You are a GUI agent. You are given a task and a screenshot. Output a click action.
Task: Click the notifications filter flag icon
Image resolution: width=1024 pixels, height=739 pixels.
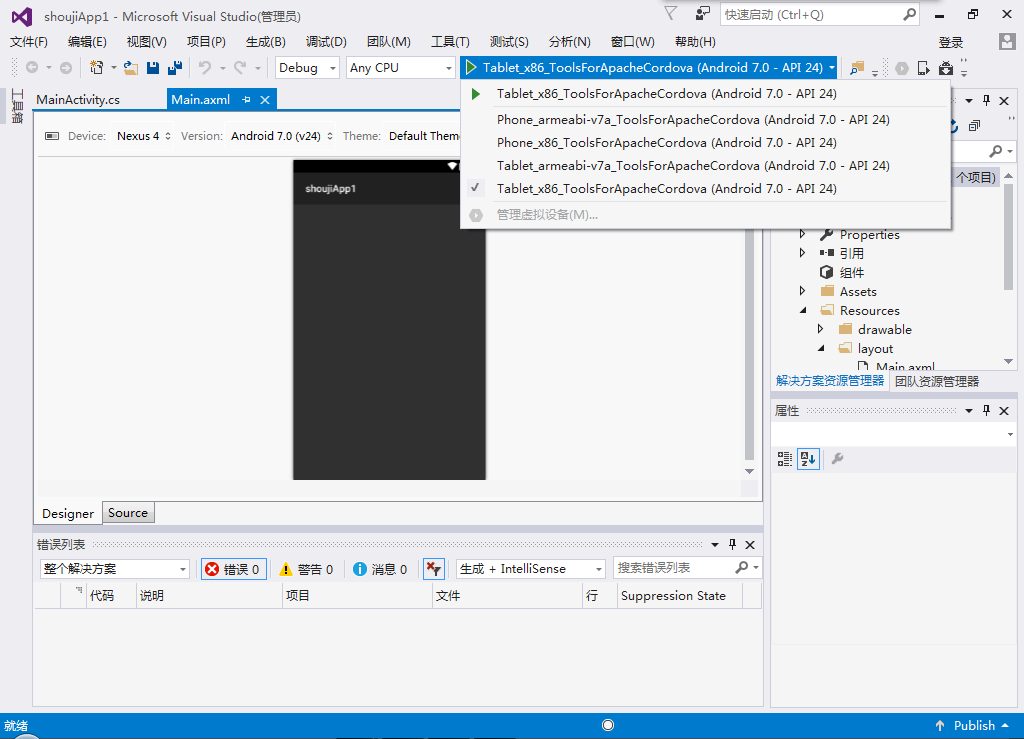(671, 14)
